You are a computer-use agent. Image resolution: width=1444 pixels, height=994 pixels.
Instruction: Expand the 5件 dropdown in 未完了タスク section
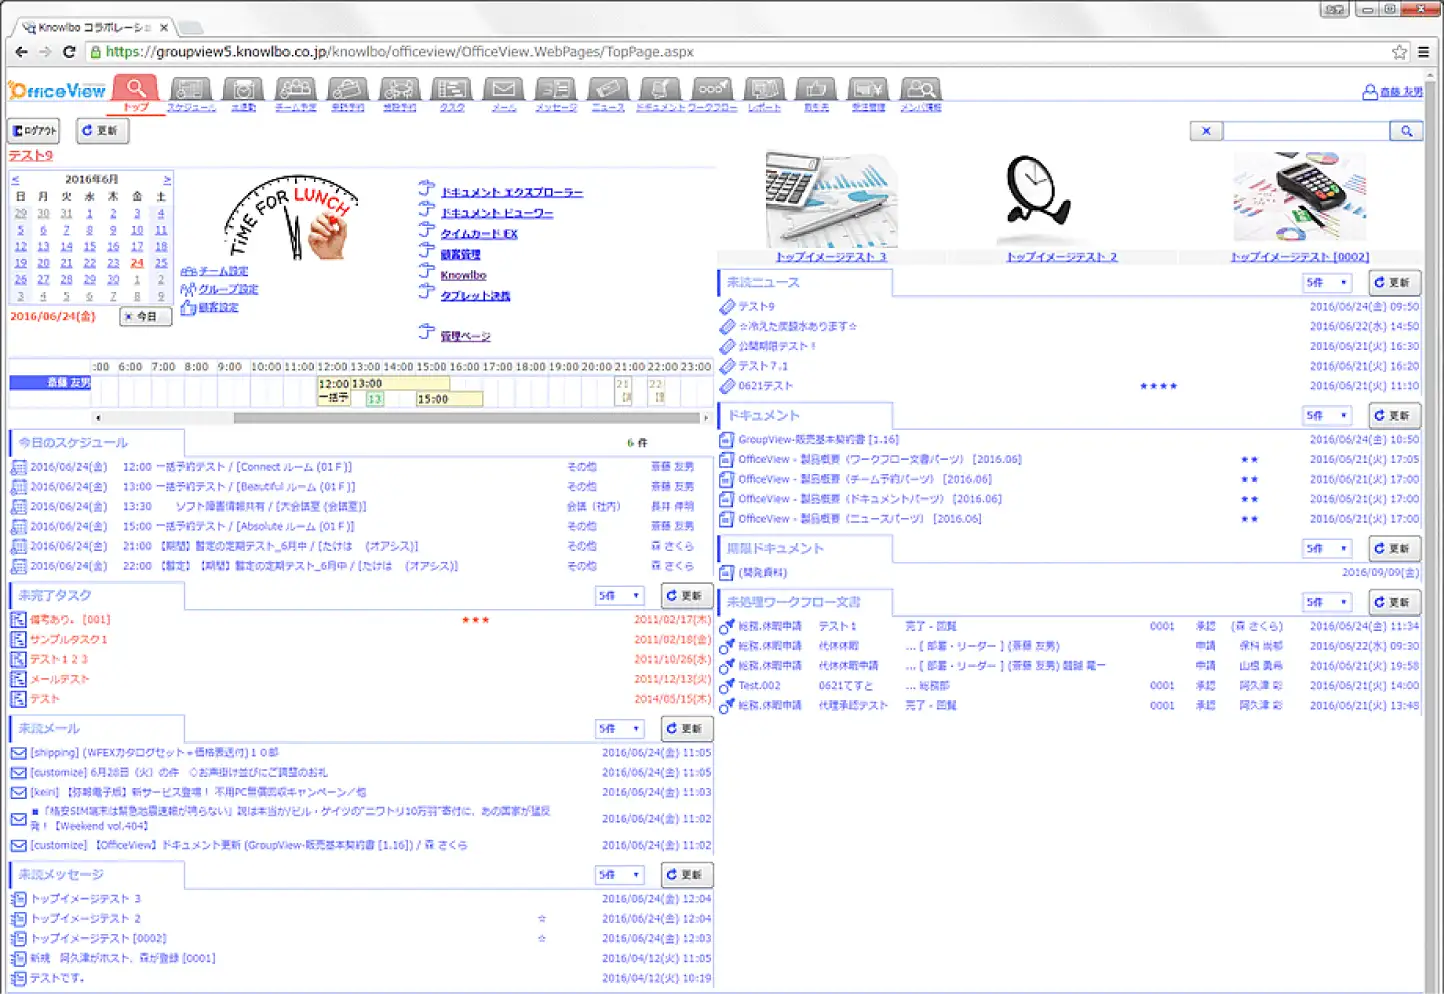point(619,596)
